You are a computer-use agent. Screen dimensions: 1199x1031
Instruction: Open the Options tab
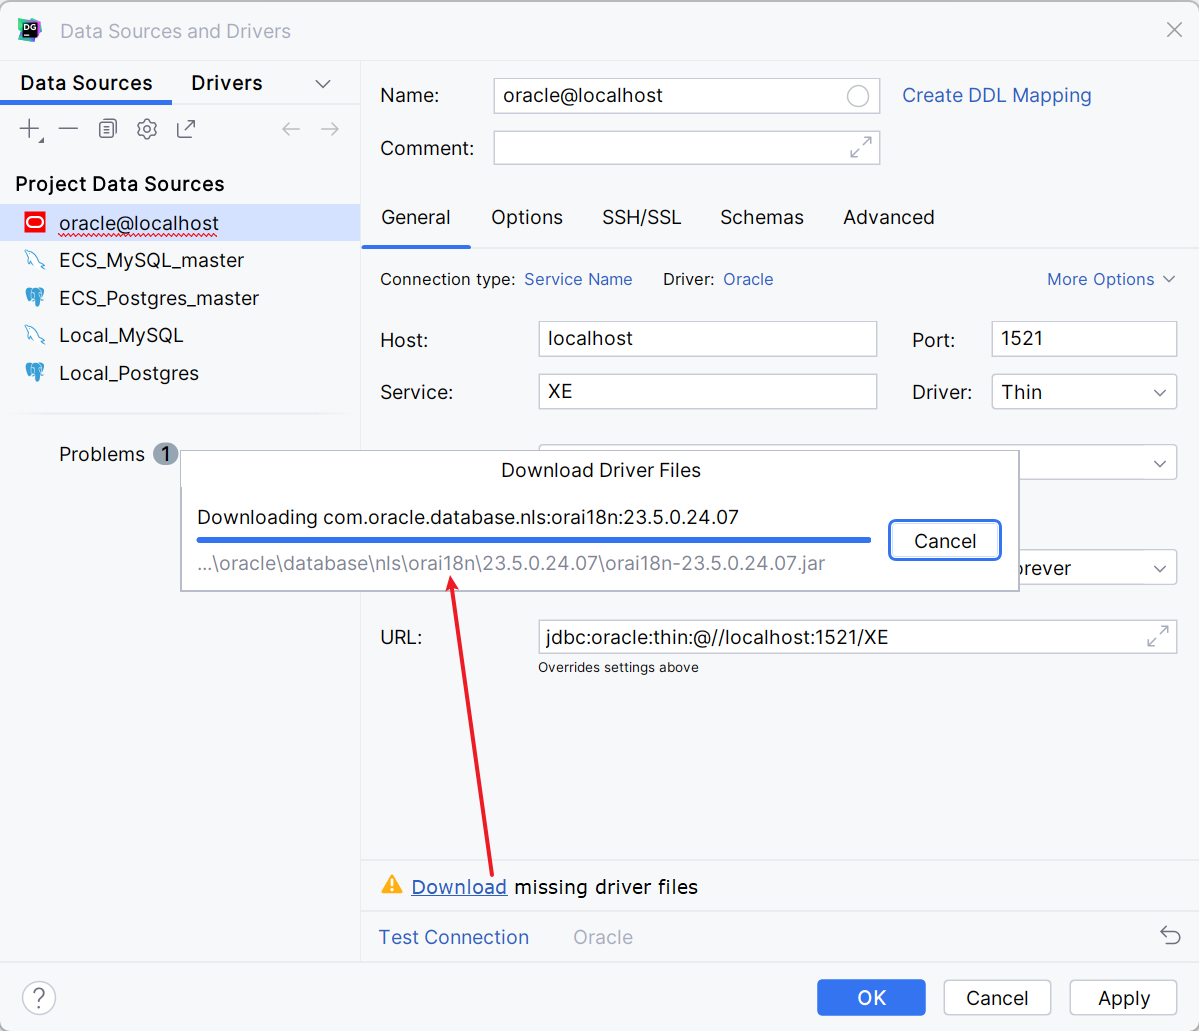coord(527,217)
